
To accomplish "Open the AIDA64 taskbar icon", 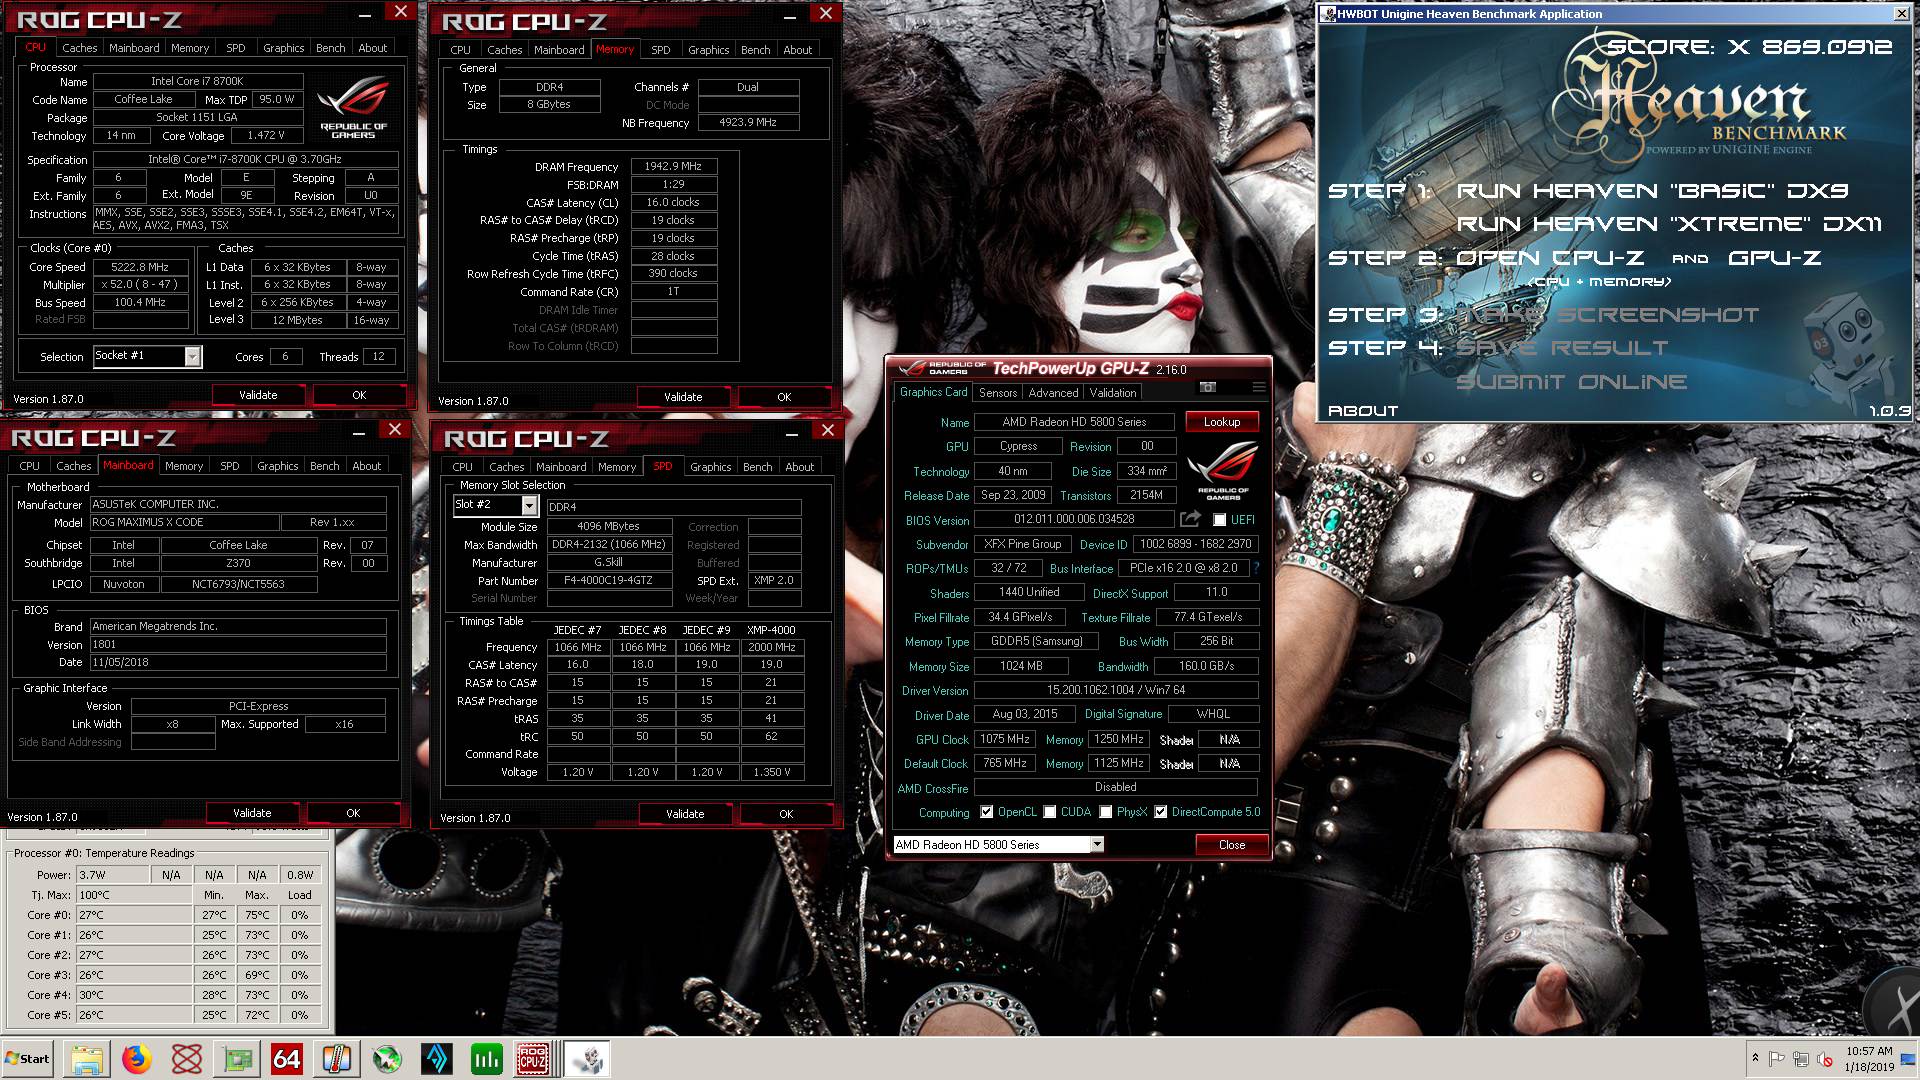I will click(x=287, y=1058).
